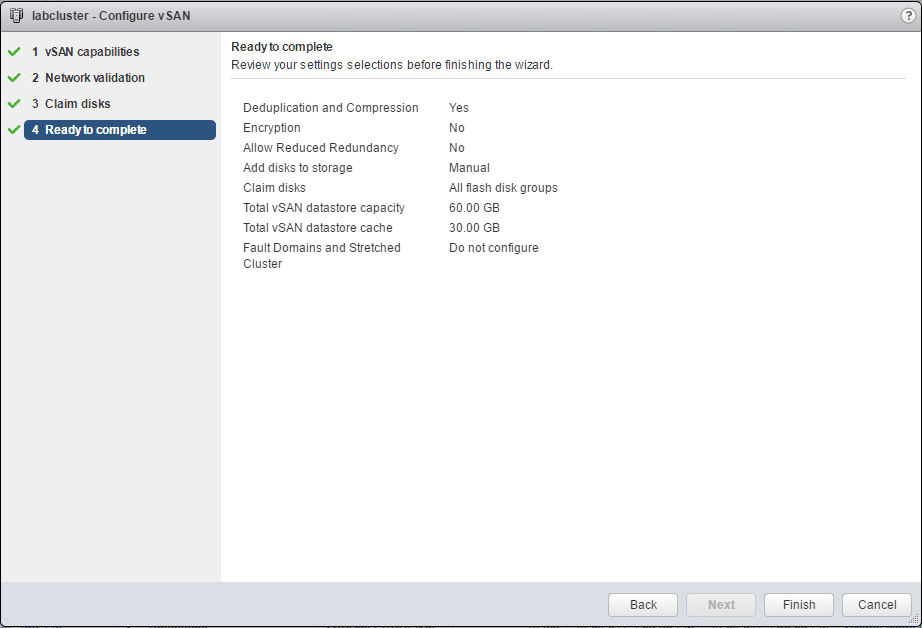Viewport: 922px width, 628px height.
Task: Go to step 1 vSAN capabilities
Action: click(x=85, y=52)
